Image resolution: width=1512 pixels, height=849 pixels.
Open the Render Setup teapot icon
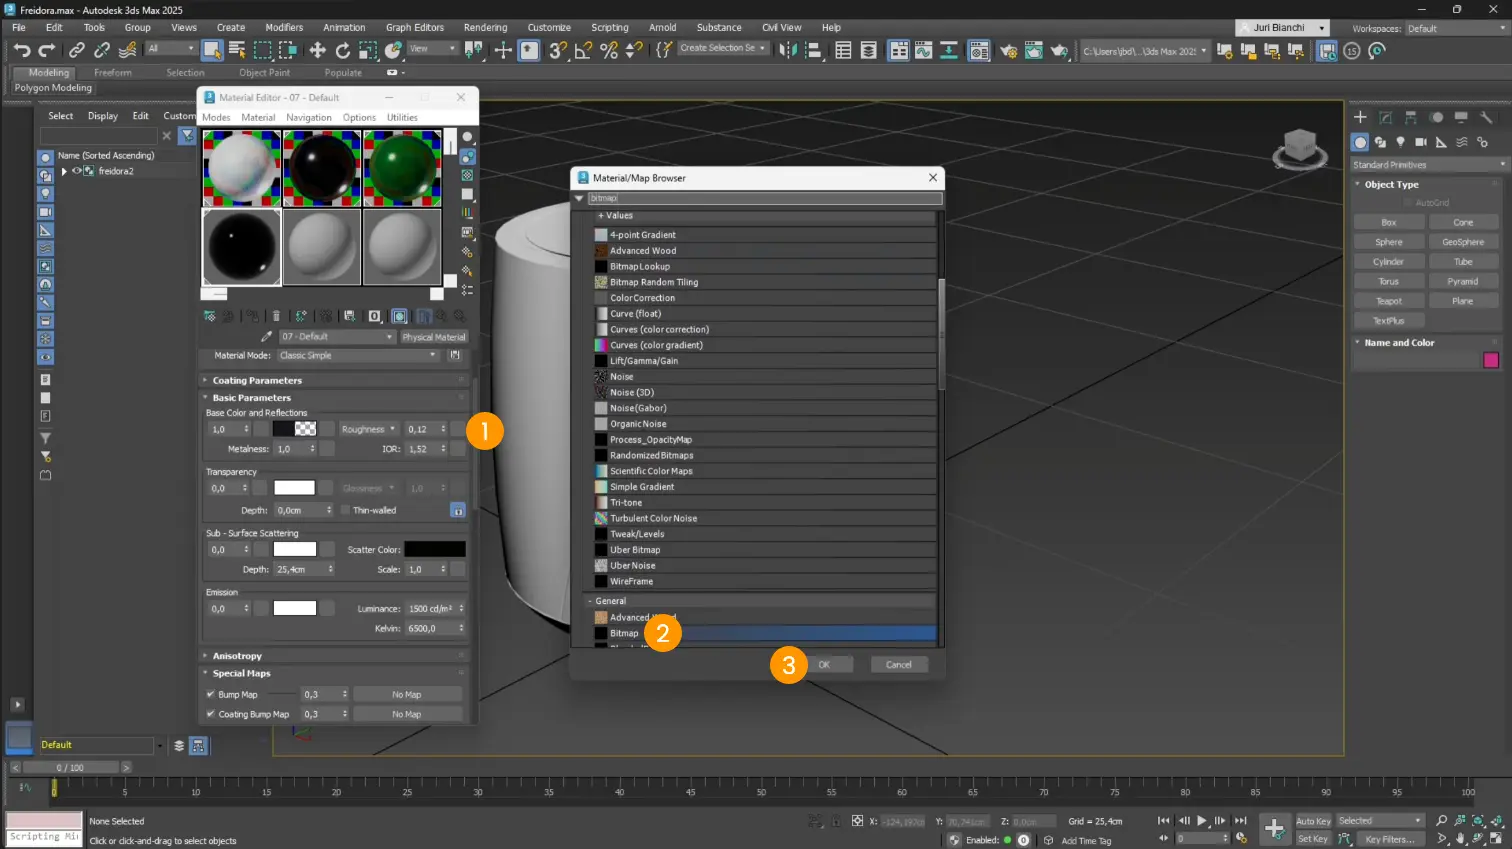pos(1008,51)
